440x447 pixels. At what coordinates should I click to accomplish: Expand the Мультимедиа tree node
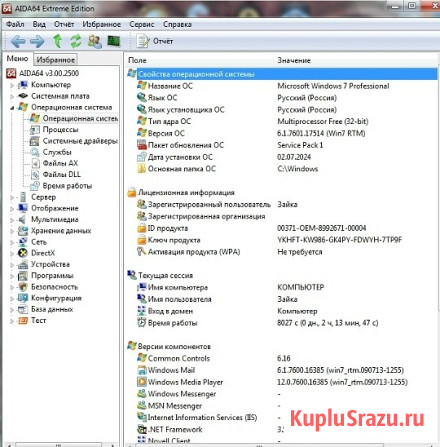12,220
